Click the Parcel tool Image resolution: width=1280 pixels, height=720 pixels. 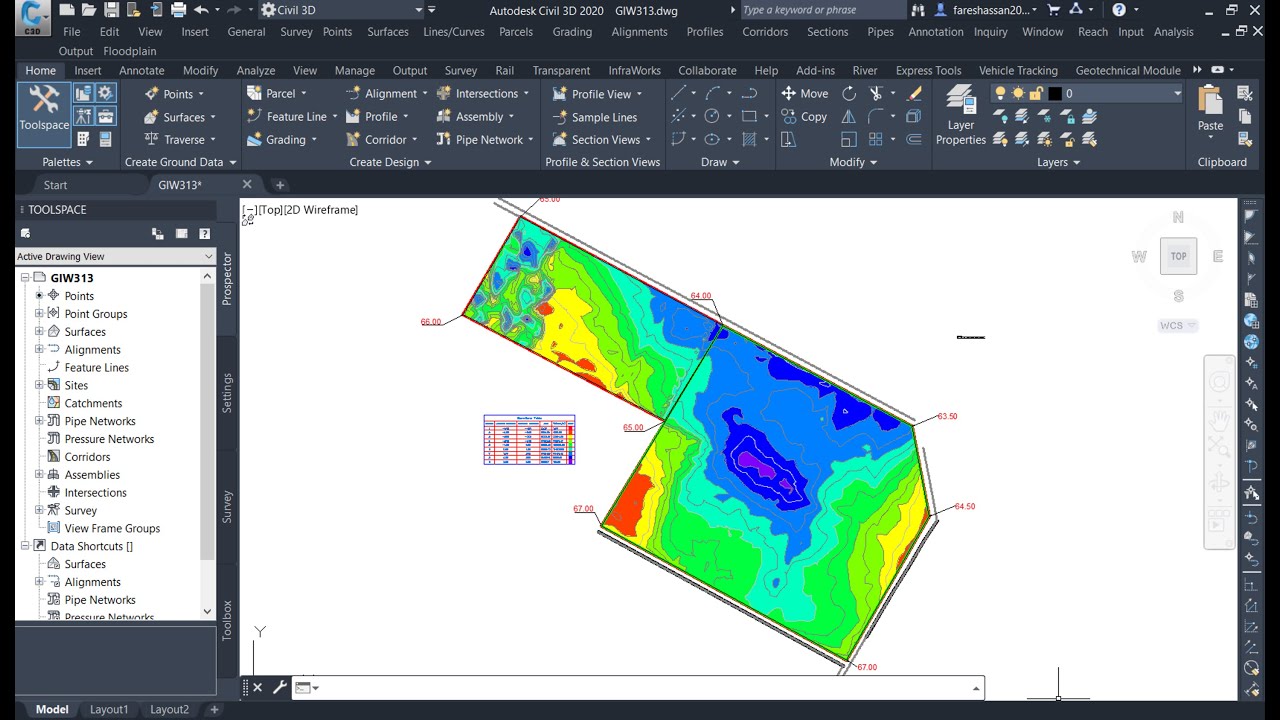(276, 94)
